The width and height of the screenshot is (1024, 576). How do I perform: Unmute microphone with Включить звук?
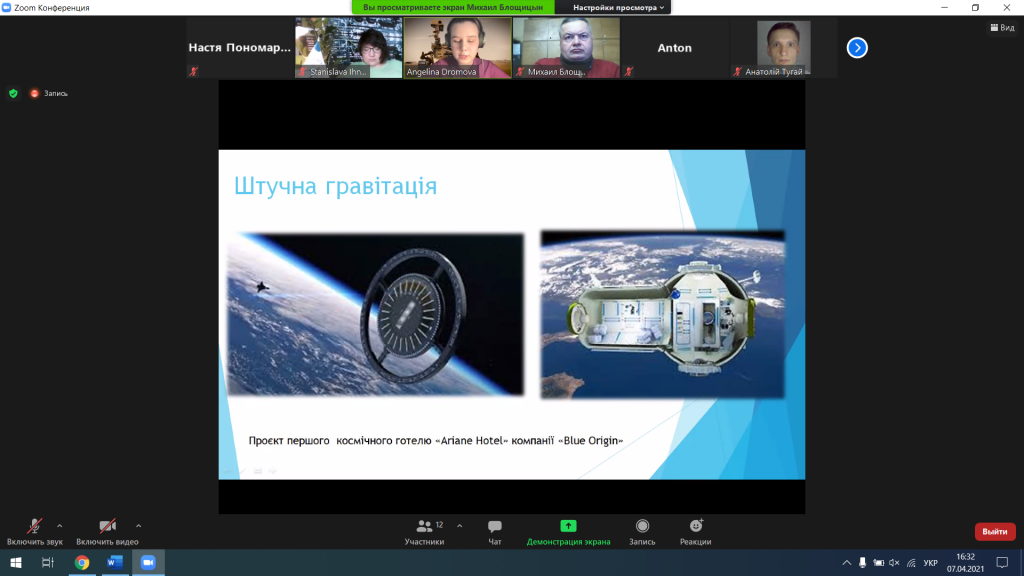click(35, 532)
